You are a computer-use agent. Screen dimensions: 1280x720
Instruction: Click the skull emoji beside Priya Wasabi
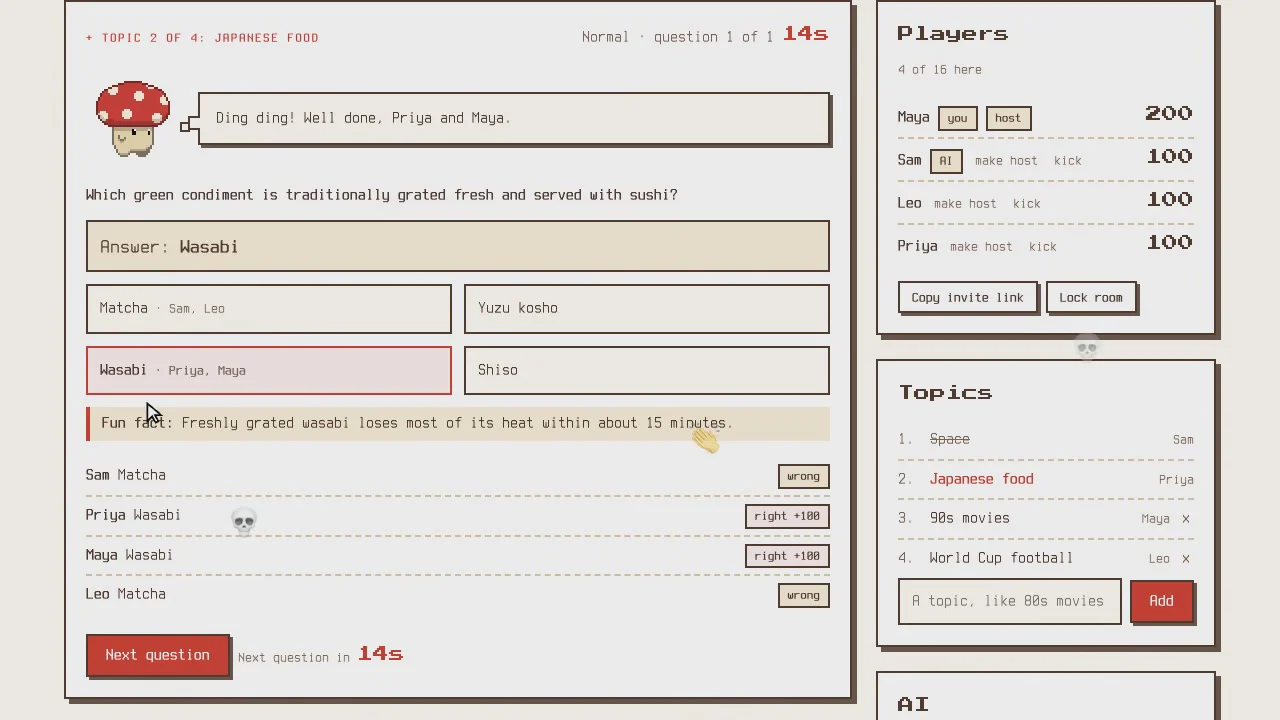click(x=244, y=521)
